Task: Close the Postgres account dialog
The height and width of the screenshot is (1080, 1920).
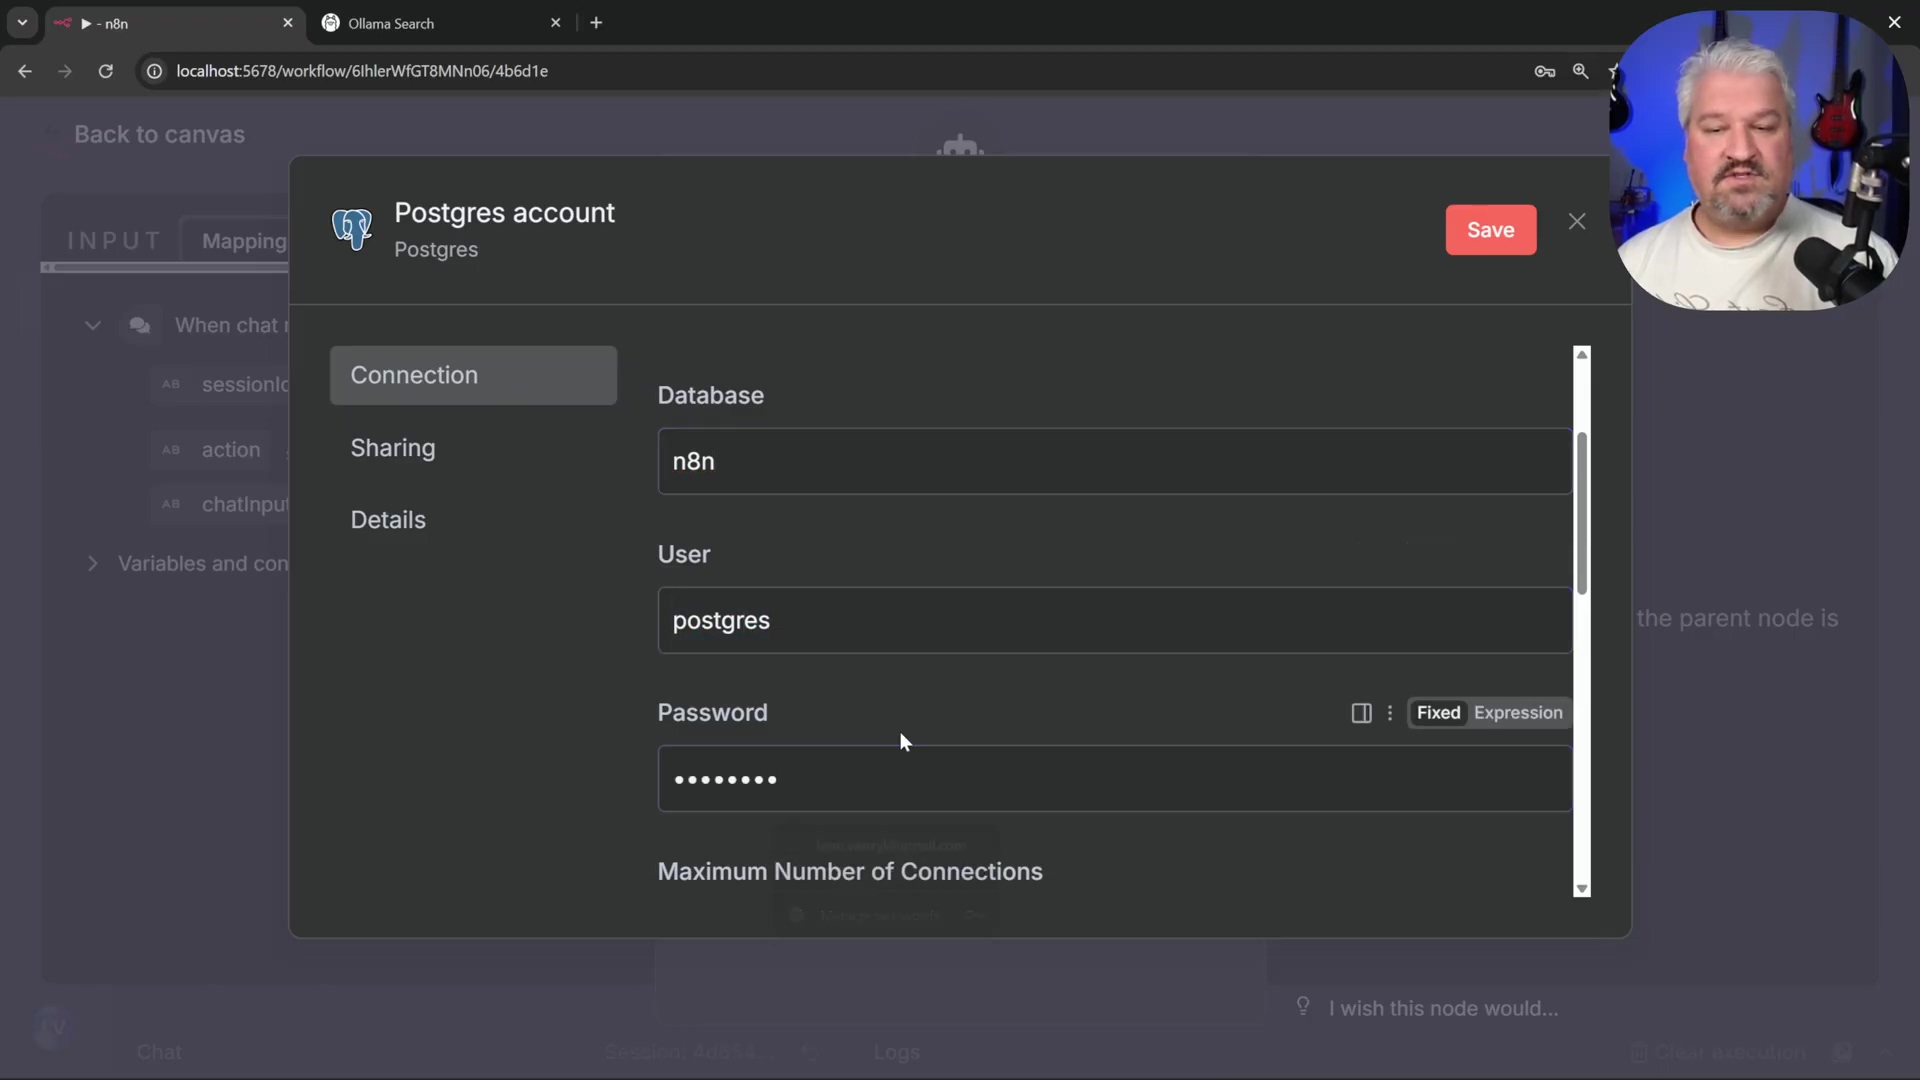Action: [x=1577, y=222]
